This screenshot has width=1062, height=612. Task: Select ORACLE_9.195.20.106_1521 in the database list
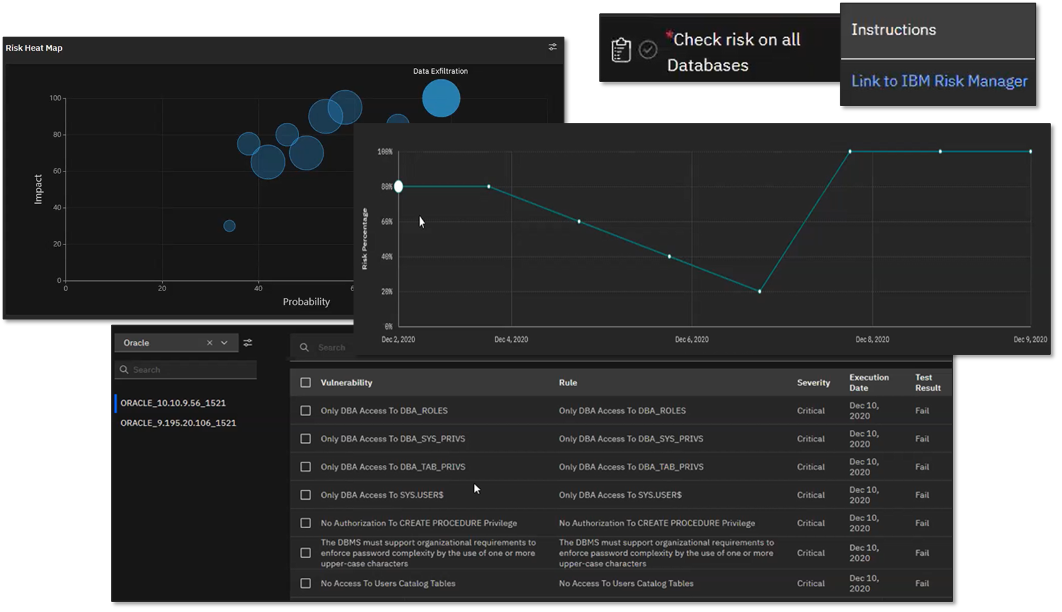178,423
